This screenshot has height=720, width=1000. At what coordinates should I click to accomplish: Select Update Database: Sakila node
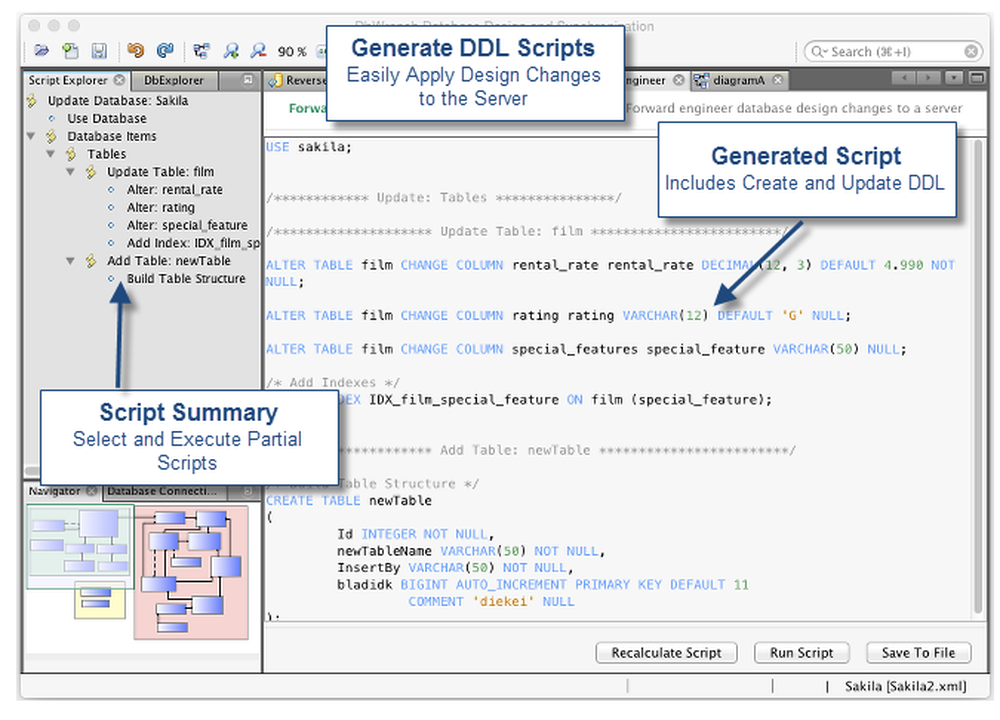pos(118,101)
